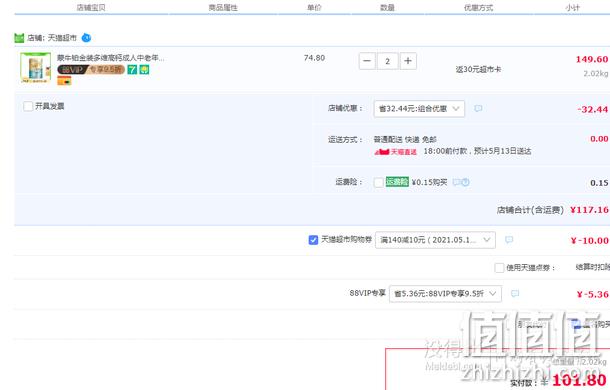Expand the 省32.44元 组合优惠 dropdown
The width and height of the screenshot is (610, 390).
(x=419, y=109)
